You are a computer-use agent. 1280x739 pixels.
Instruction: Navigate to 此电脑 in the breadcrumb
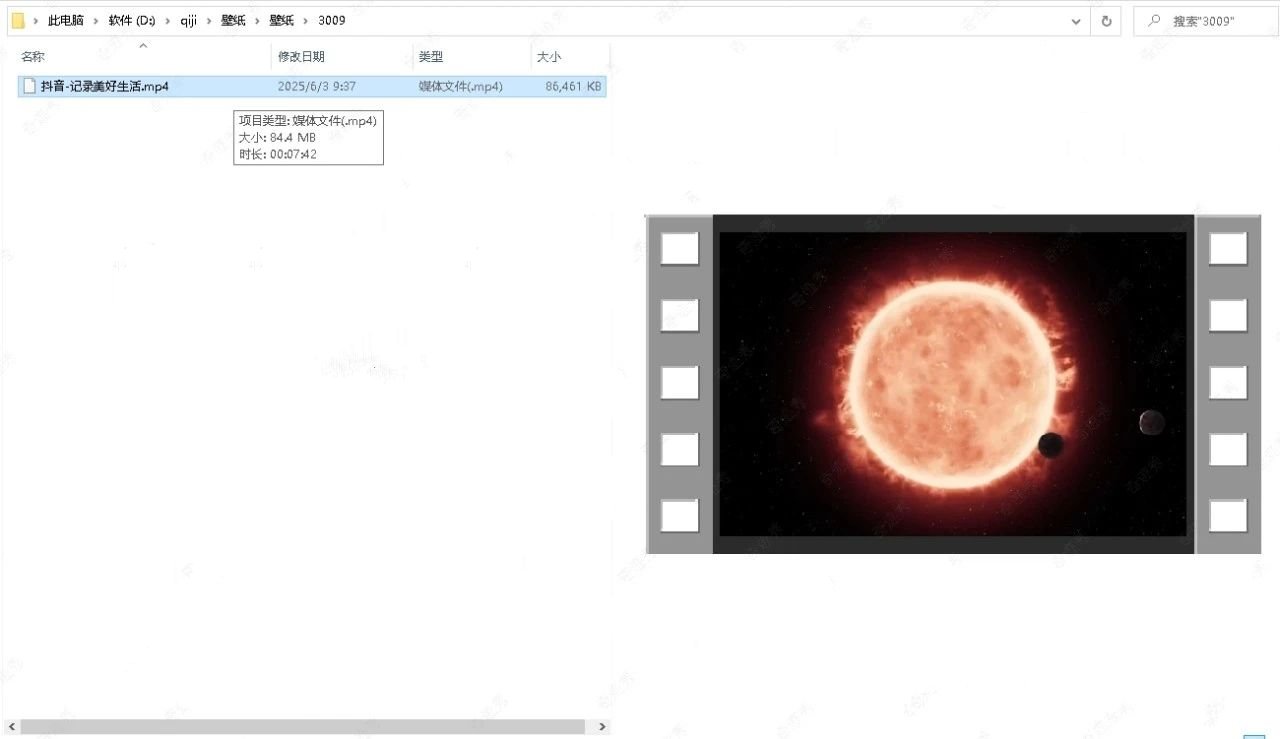click(x=66, y=20)
